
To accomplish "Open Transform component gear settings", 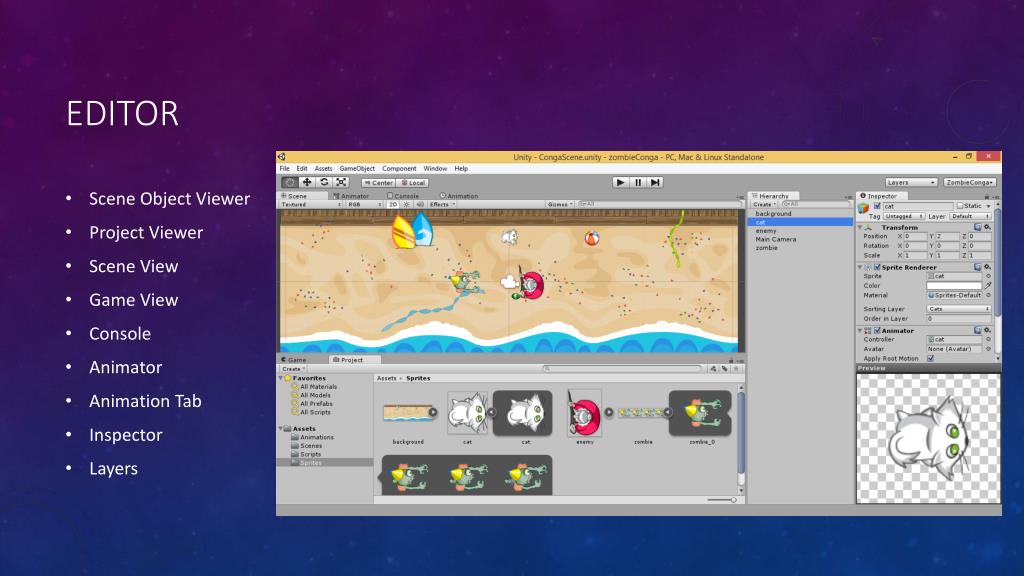I will point(987,227).
